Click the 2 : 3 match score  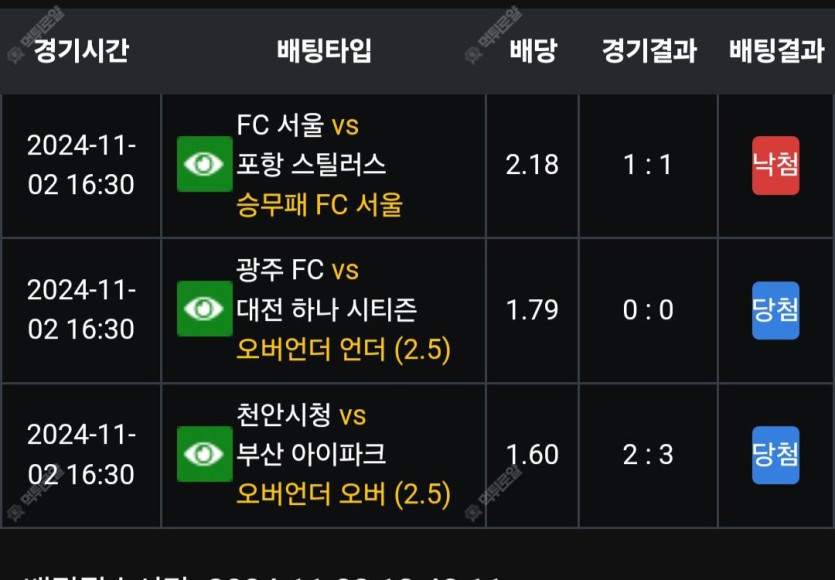(648, 455)
